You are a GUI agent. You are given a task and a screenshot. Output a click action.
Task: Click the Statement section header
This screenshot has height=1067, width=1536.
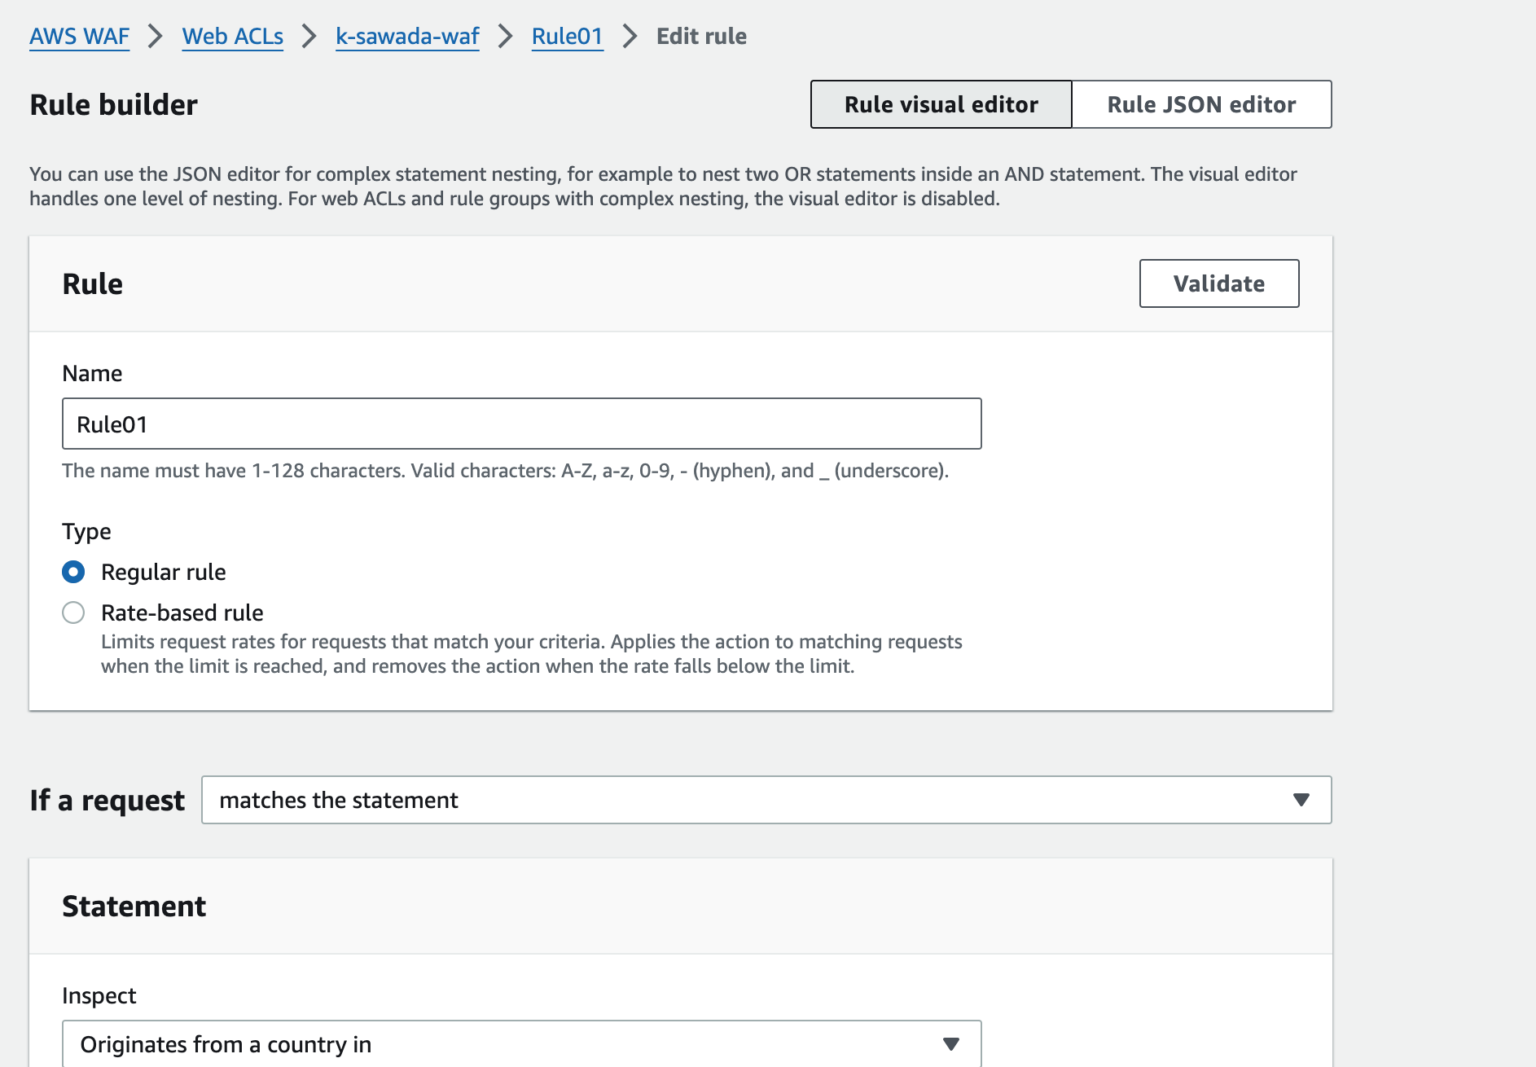pos(134,906)
